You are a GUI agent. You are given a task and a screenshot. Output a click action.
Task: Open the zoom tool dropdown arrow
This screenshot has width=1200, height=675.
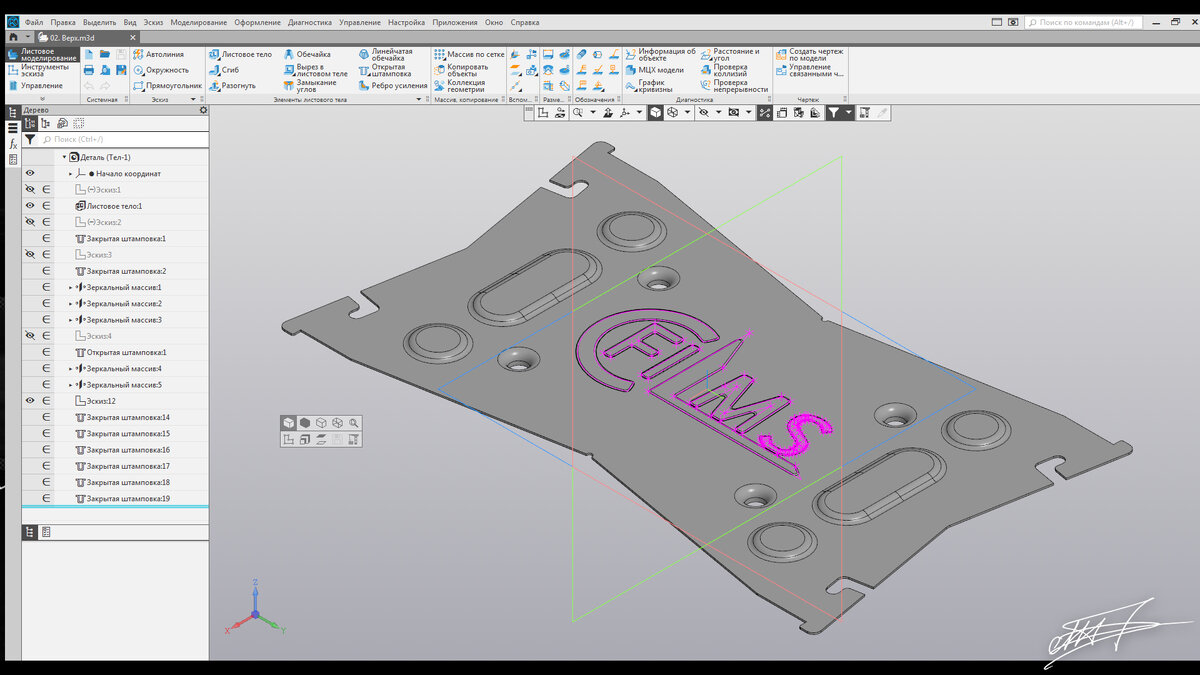point(592,113)
